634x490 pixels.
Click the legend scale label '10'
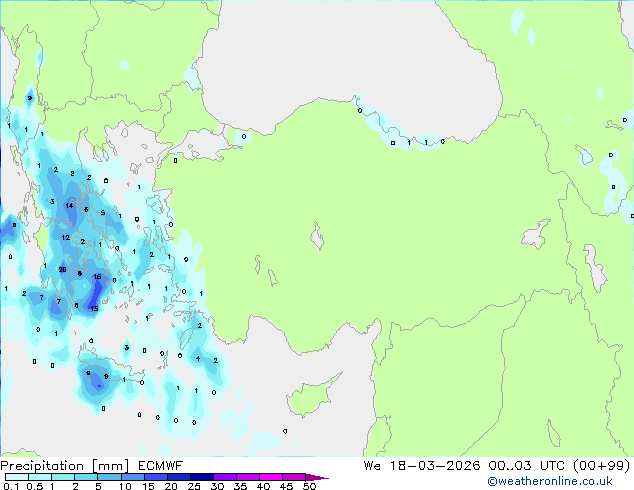125,486
